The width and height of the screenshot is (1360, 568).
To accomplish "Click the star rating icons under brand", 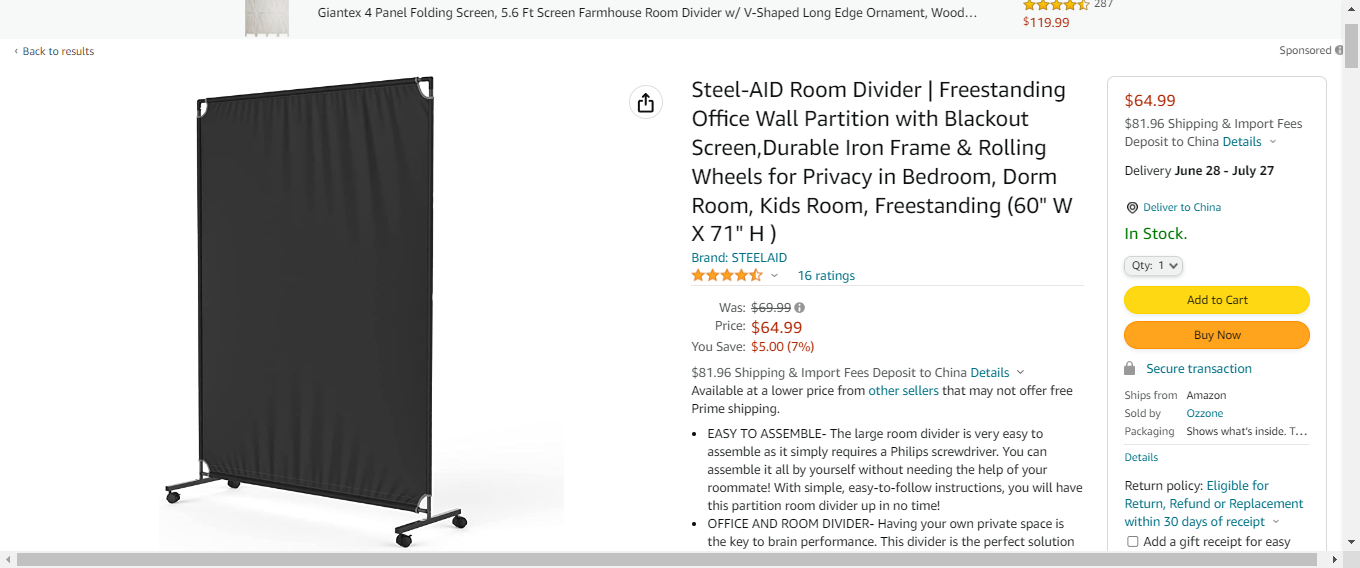I will tap(727, 276).
